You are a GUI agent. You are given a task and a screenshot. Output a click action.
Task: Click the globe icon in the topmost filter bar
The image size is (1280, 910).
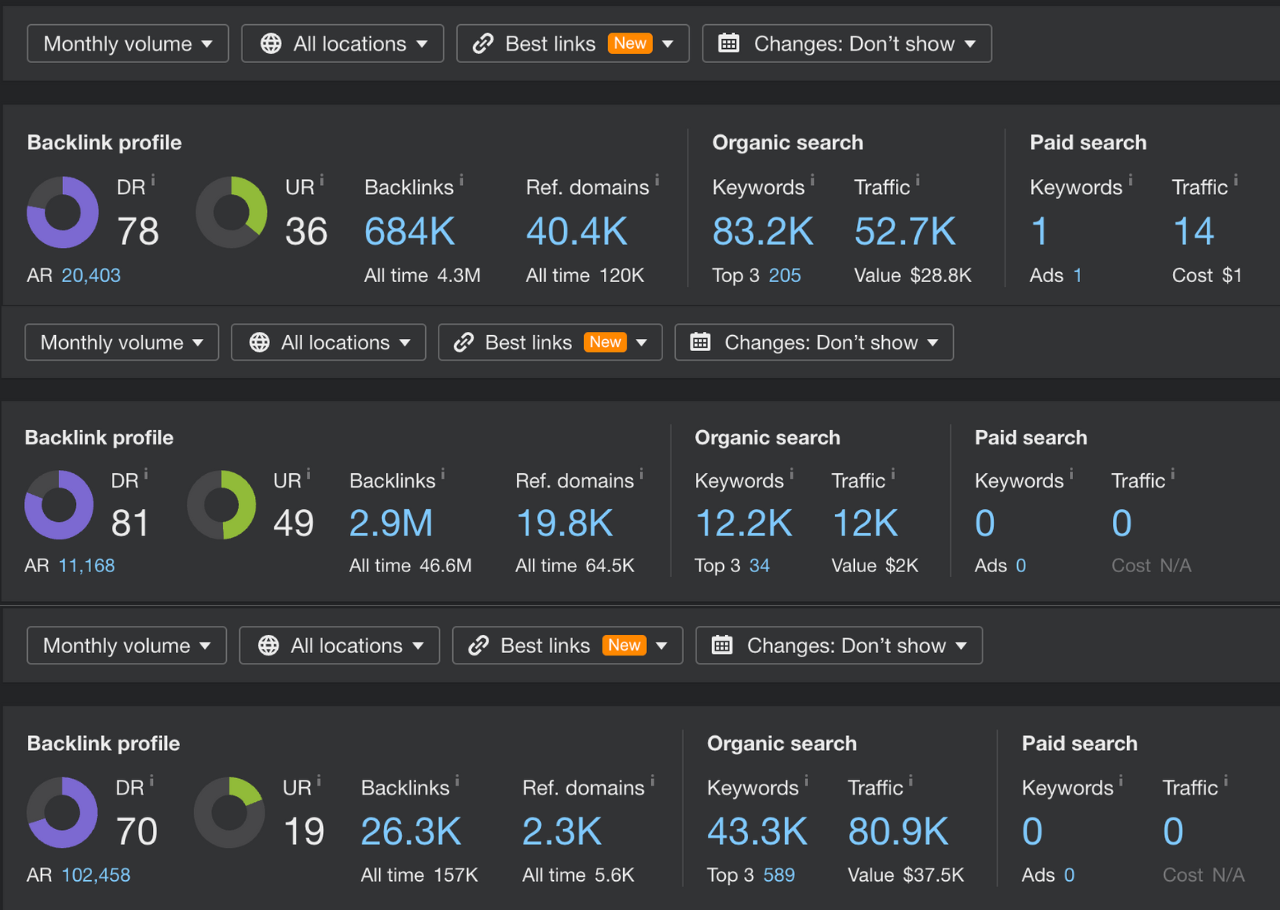click(x=270, y=44)
